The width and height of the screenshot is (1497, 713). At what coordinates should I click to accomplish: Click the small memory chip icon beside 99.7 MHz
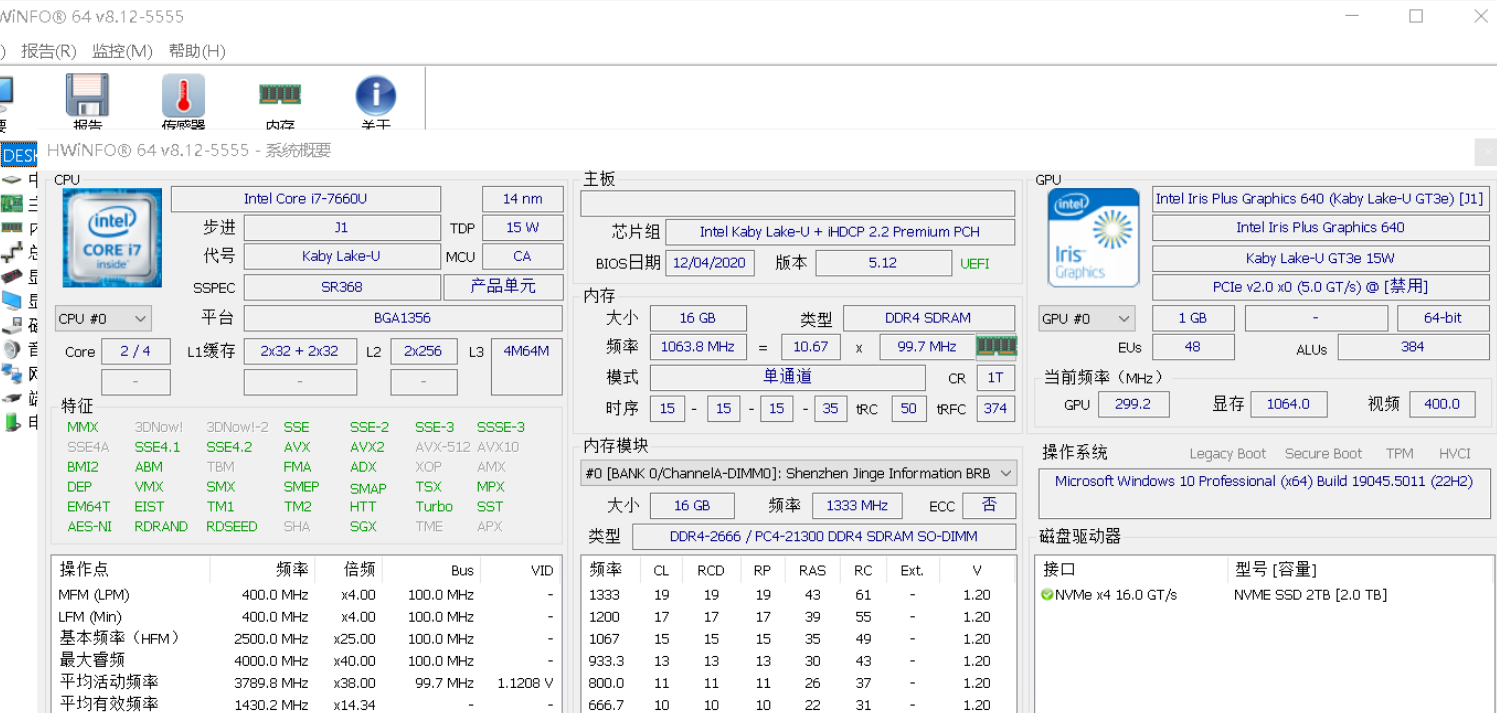pyautogui.click(x=996, y=346)
